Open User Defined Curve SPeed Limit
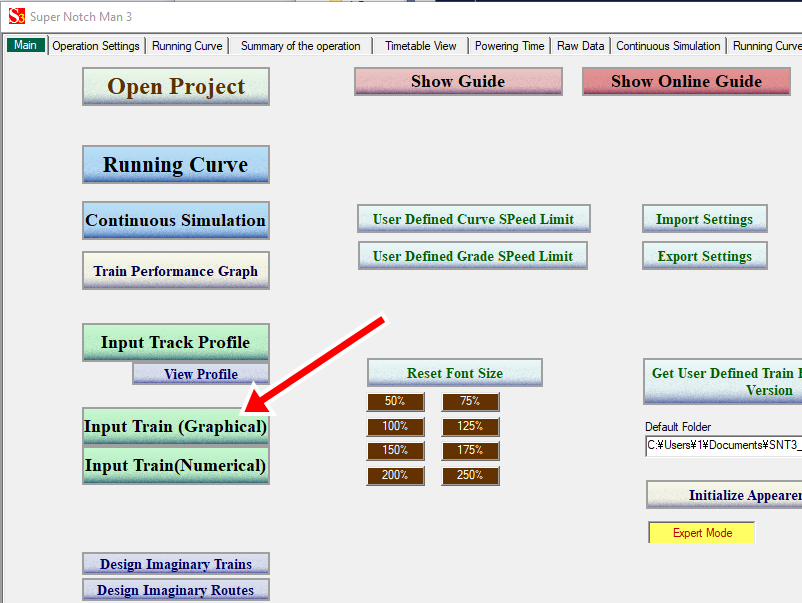Viewport: 802px width, 603px height. 474,219
